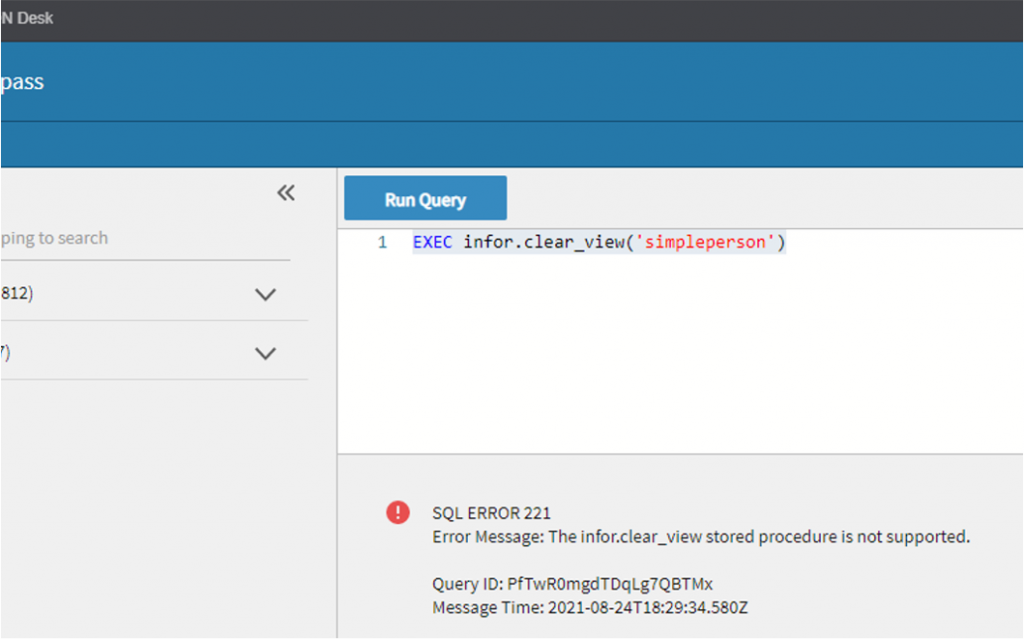1024x639 pixels.
Task: Click the divider between editor and results
Action: tap(680, 454)
